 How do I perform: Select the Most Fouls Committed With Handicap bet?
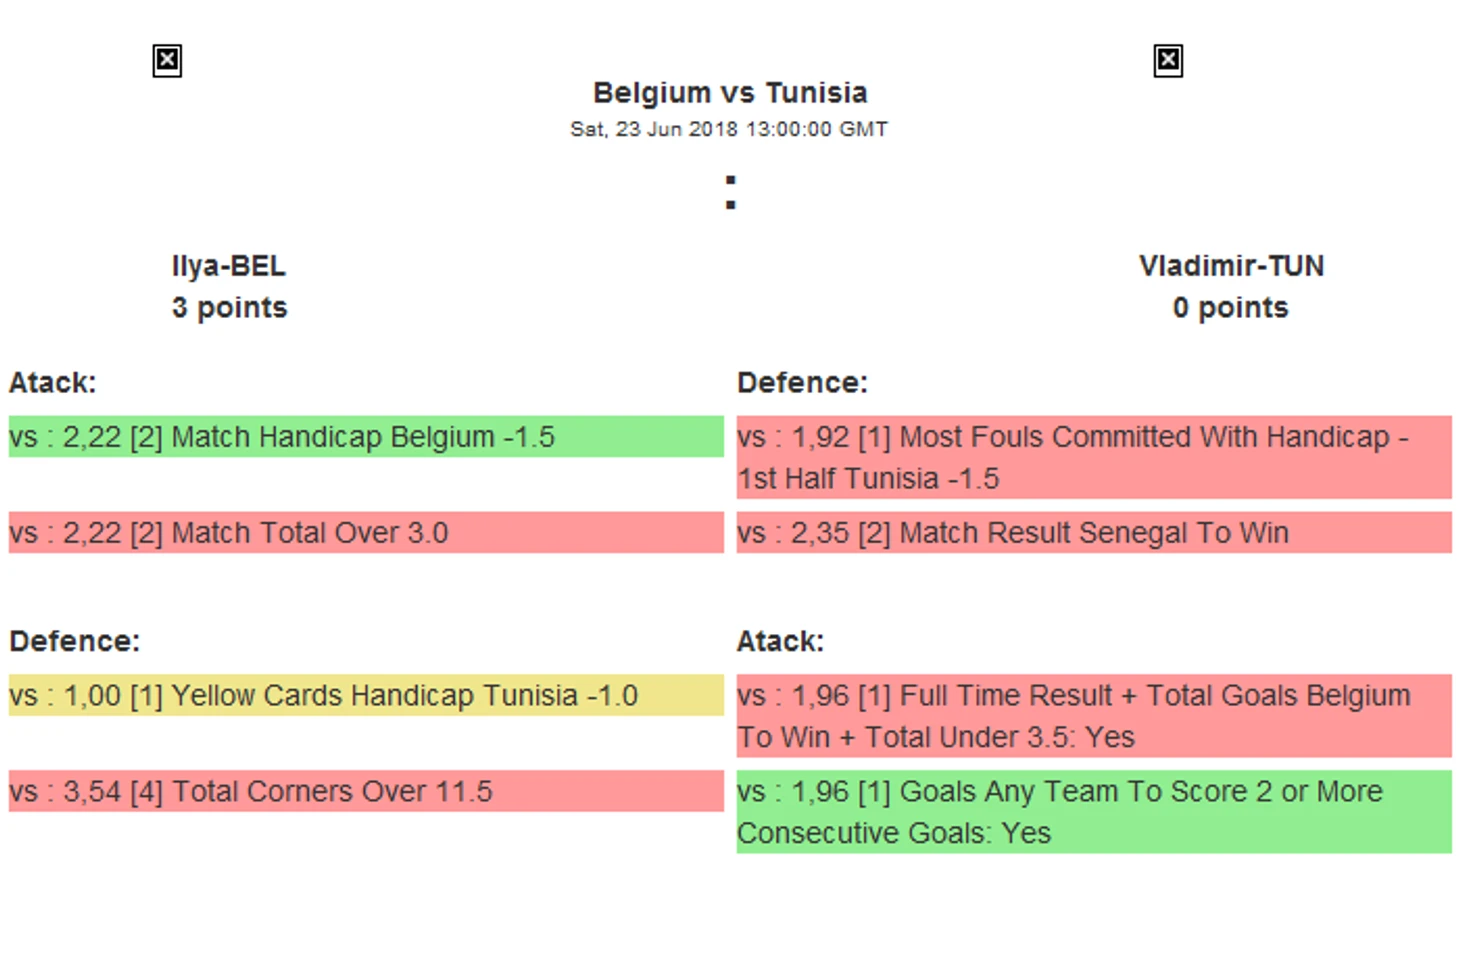pyautogui.click(x=1093, y=457)
